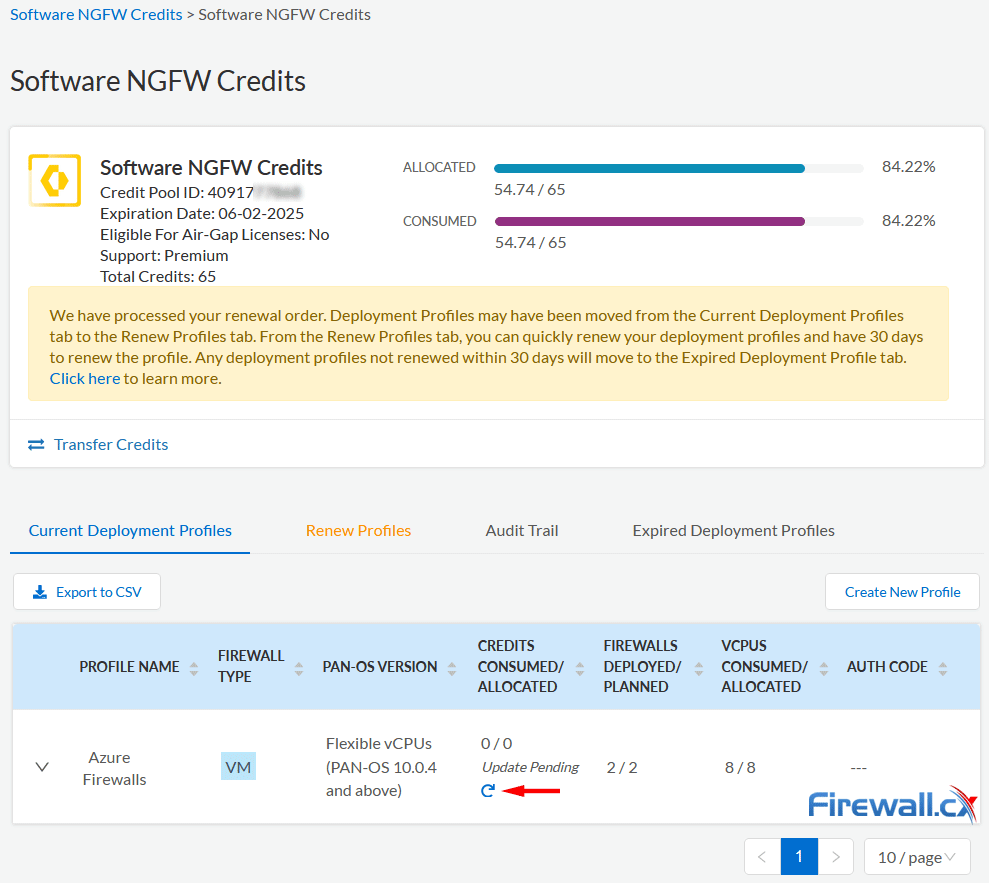Click the PAN-OS VERSION column header
Screen dimensions: 989x883
[380, 667]
